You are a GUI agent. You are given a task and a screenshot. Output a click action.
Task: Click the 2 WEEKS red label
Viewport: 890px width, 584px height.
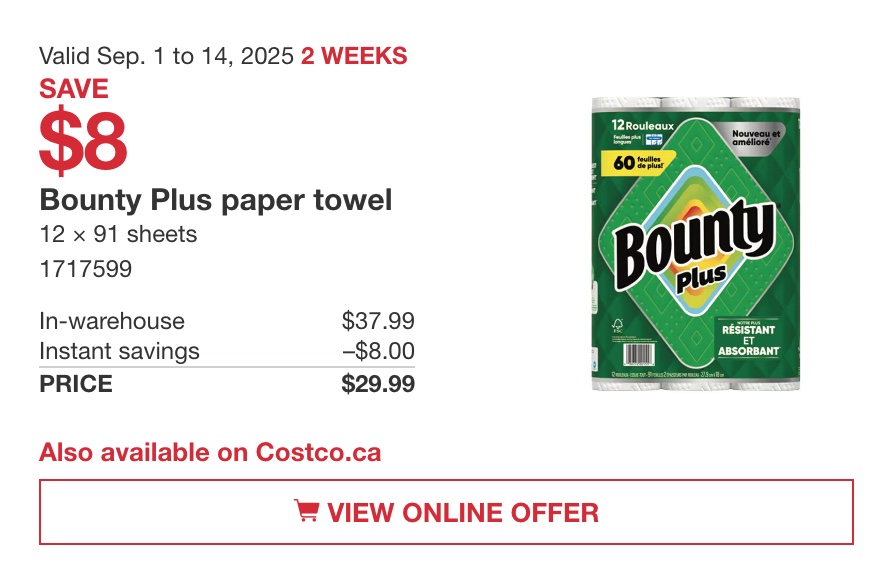pos(354,56)
